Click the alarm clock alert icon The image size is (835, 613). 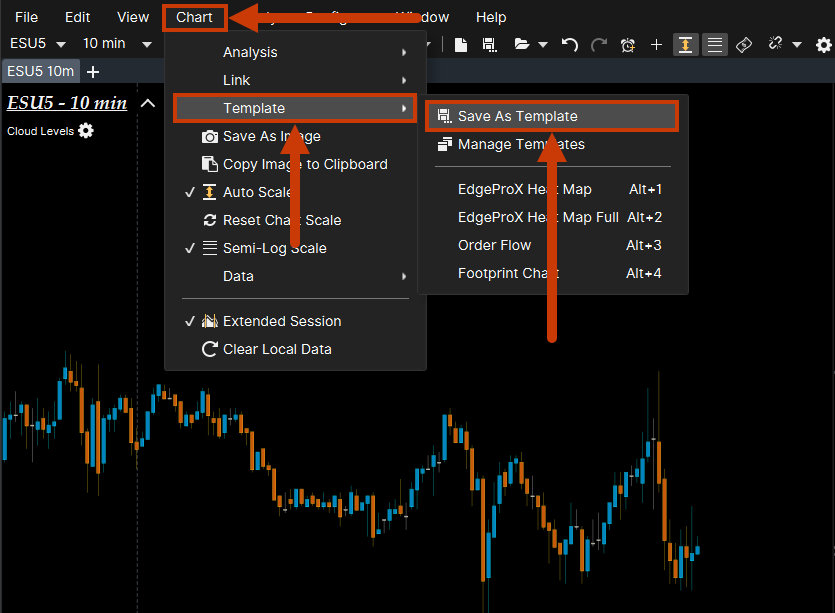click(628, 45)
